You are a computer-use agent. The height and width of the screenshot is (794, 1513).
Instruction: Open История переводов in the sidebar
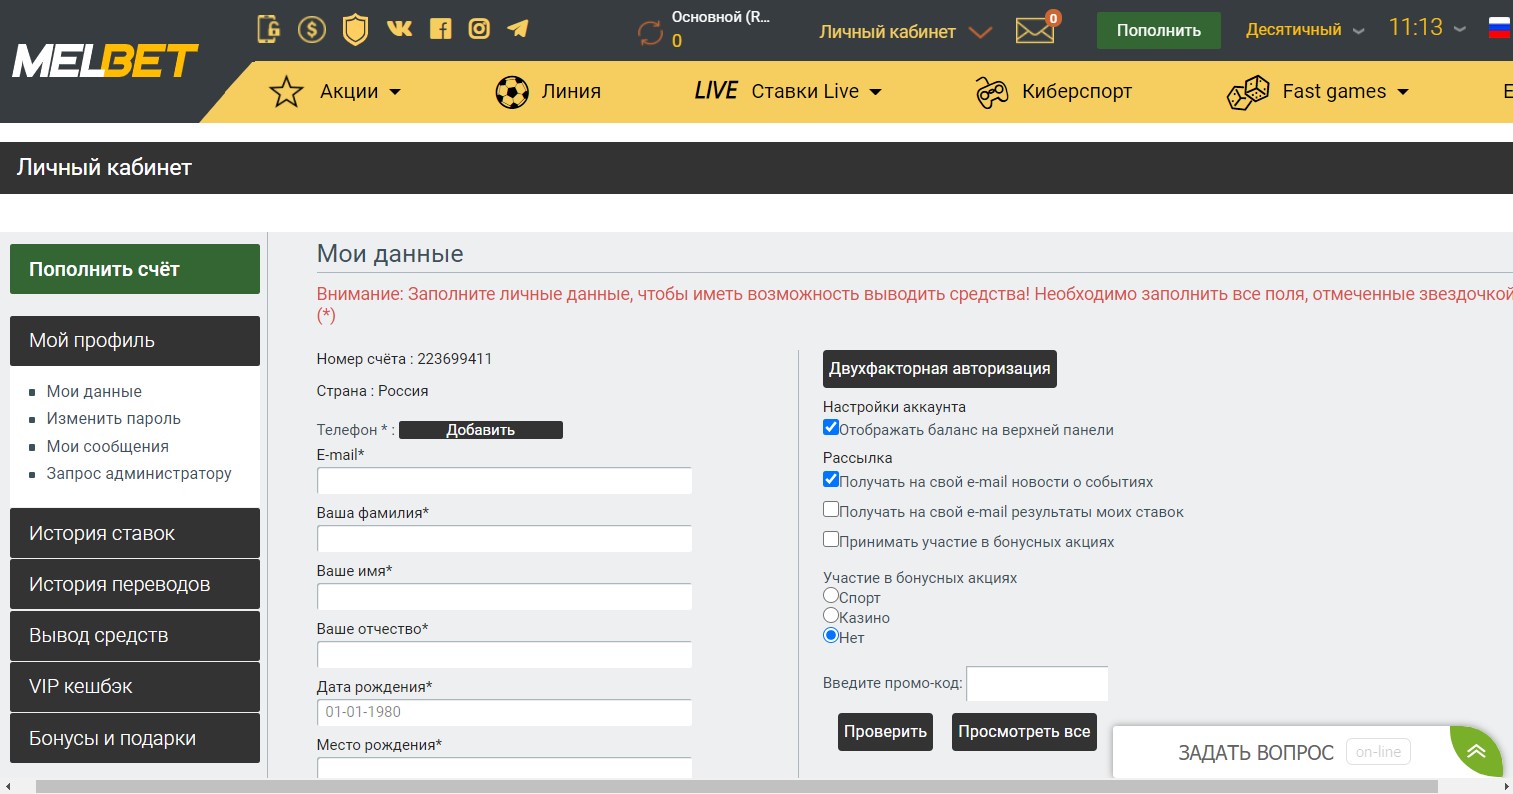point(135,584)
